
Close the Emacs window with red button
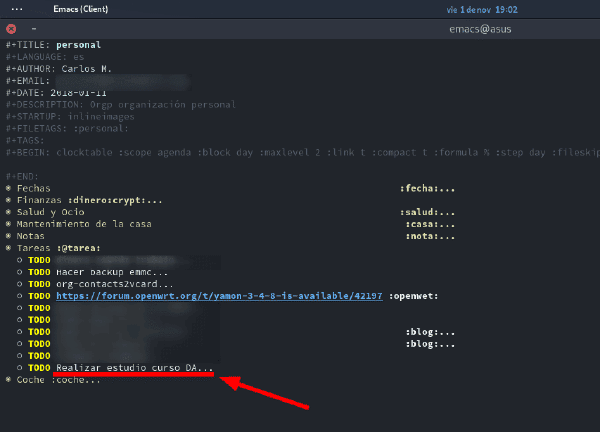[11, 29]
